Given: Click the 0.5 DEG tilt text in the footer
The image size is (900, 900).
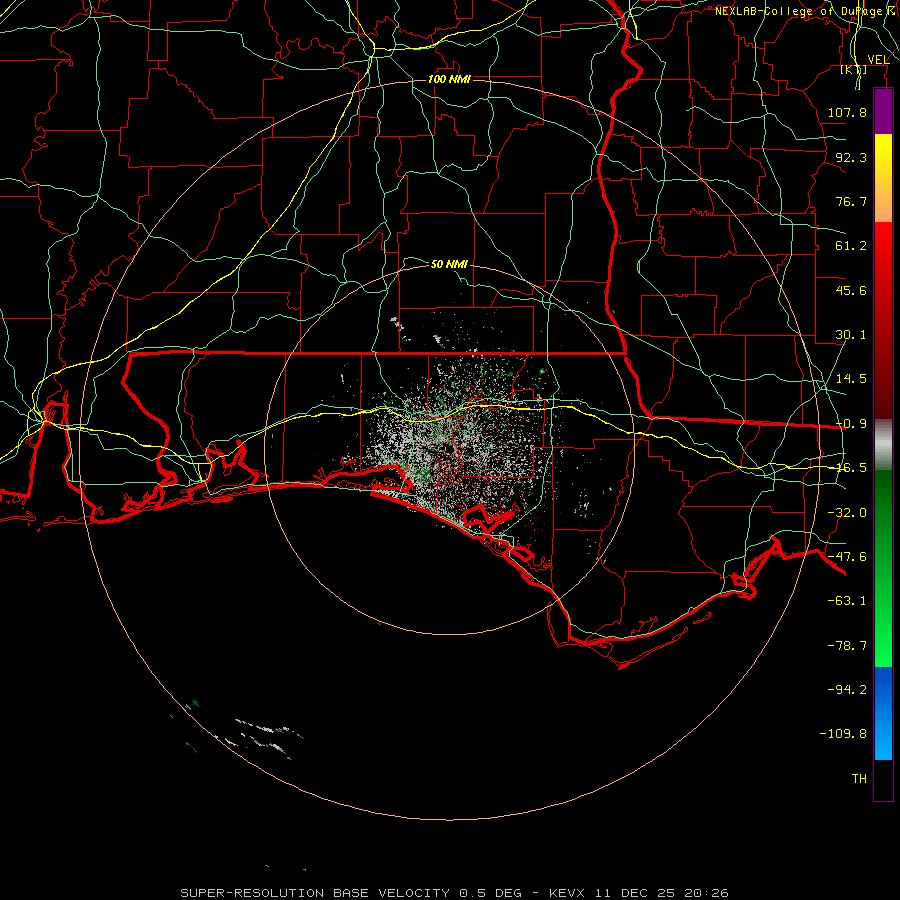Looking at the screenshot, I should coord(490,893).
